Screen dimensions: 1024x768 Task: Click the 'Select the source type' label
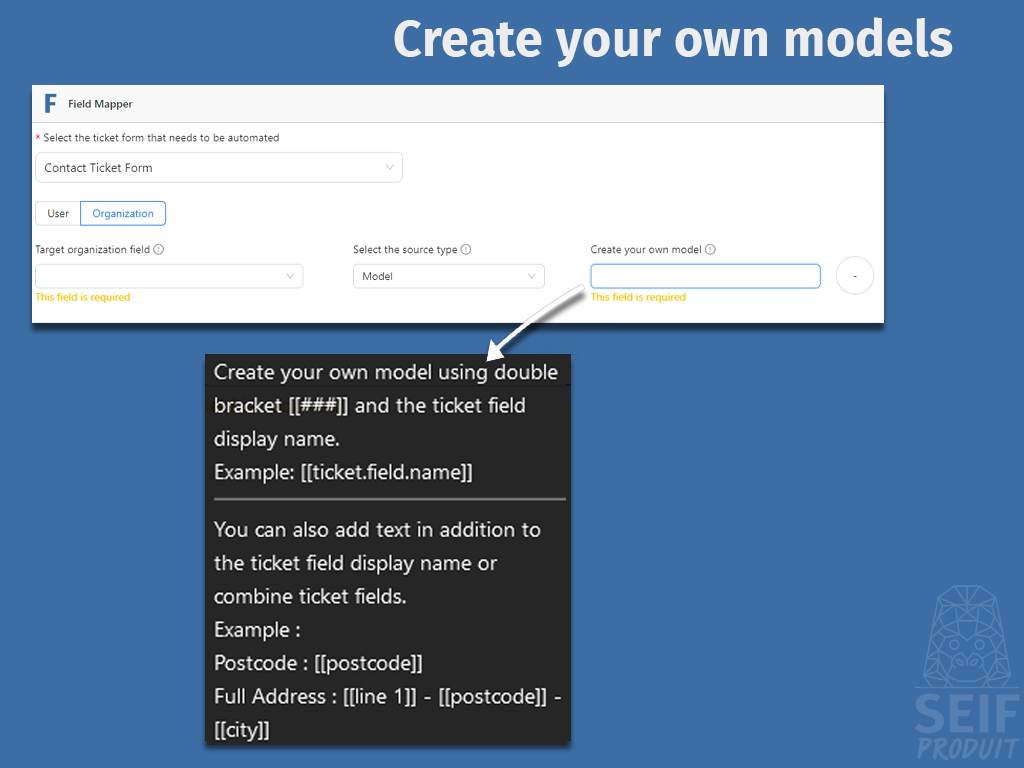pos(405,249)
